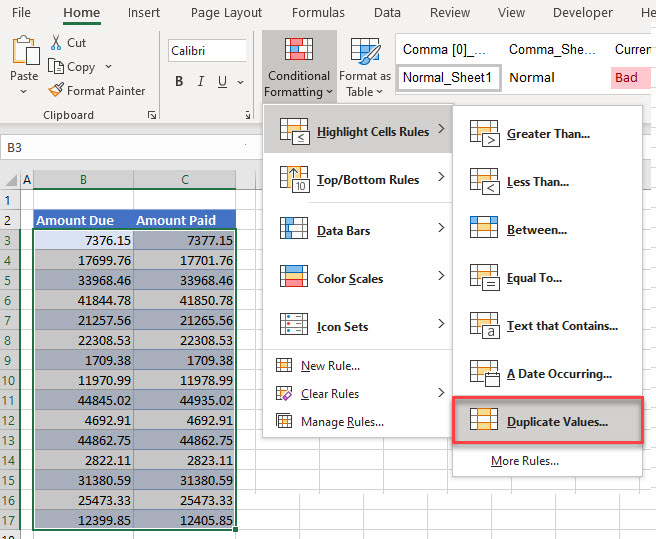Click More Rules at menu bottom

[524, 461]
